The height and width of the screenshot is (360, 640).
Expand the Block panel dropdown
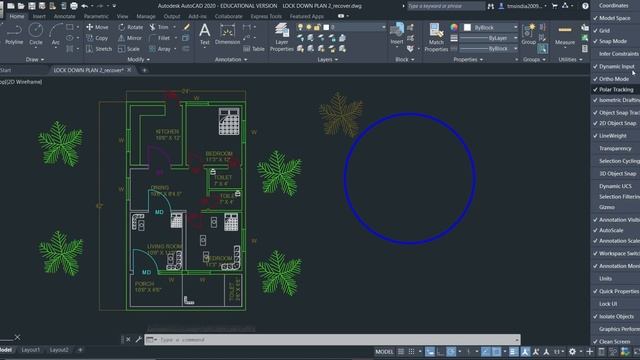click(404, 60)
